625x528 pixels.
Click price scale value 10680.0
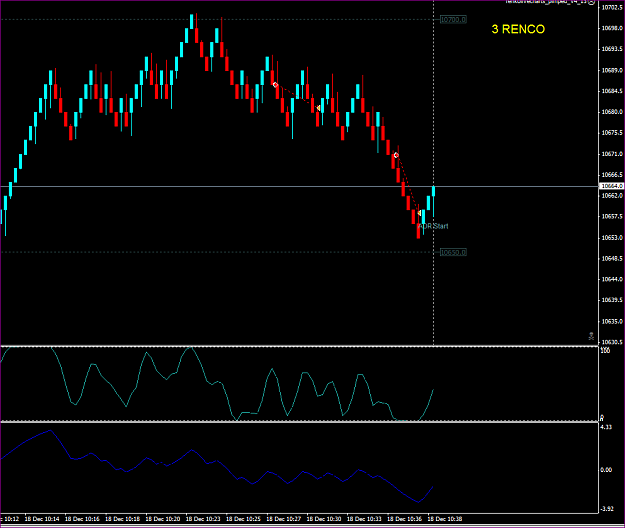(x=612, y=112)
